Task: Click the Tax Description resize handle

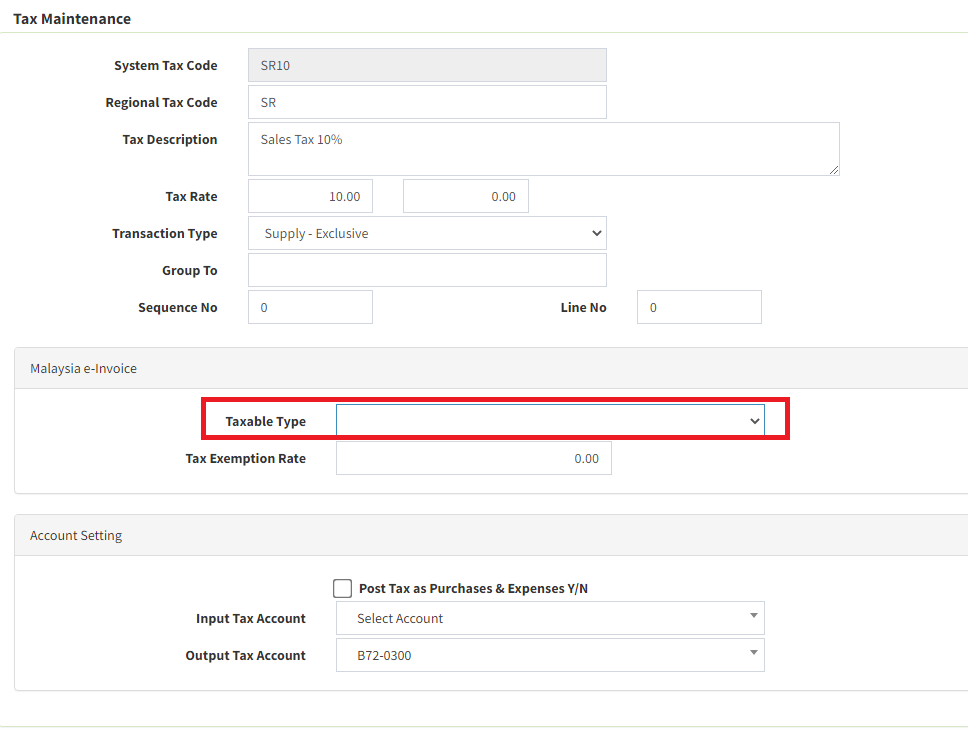Action: (x=833, y=170)
